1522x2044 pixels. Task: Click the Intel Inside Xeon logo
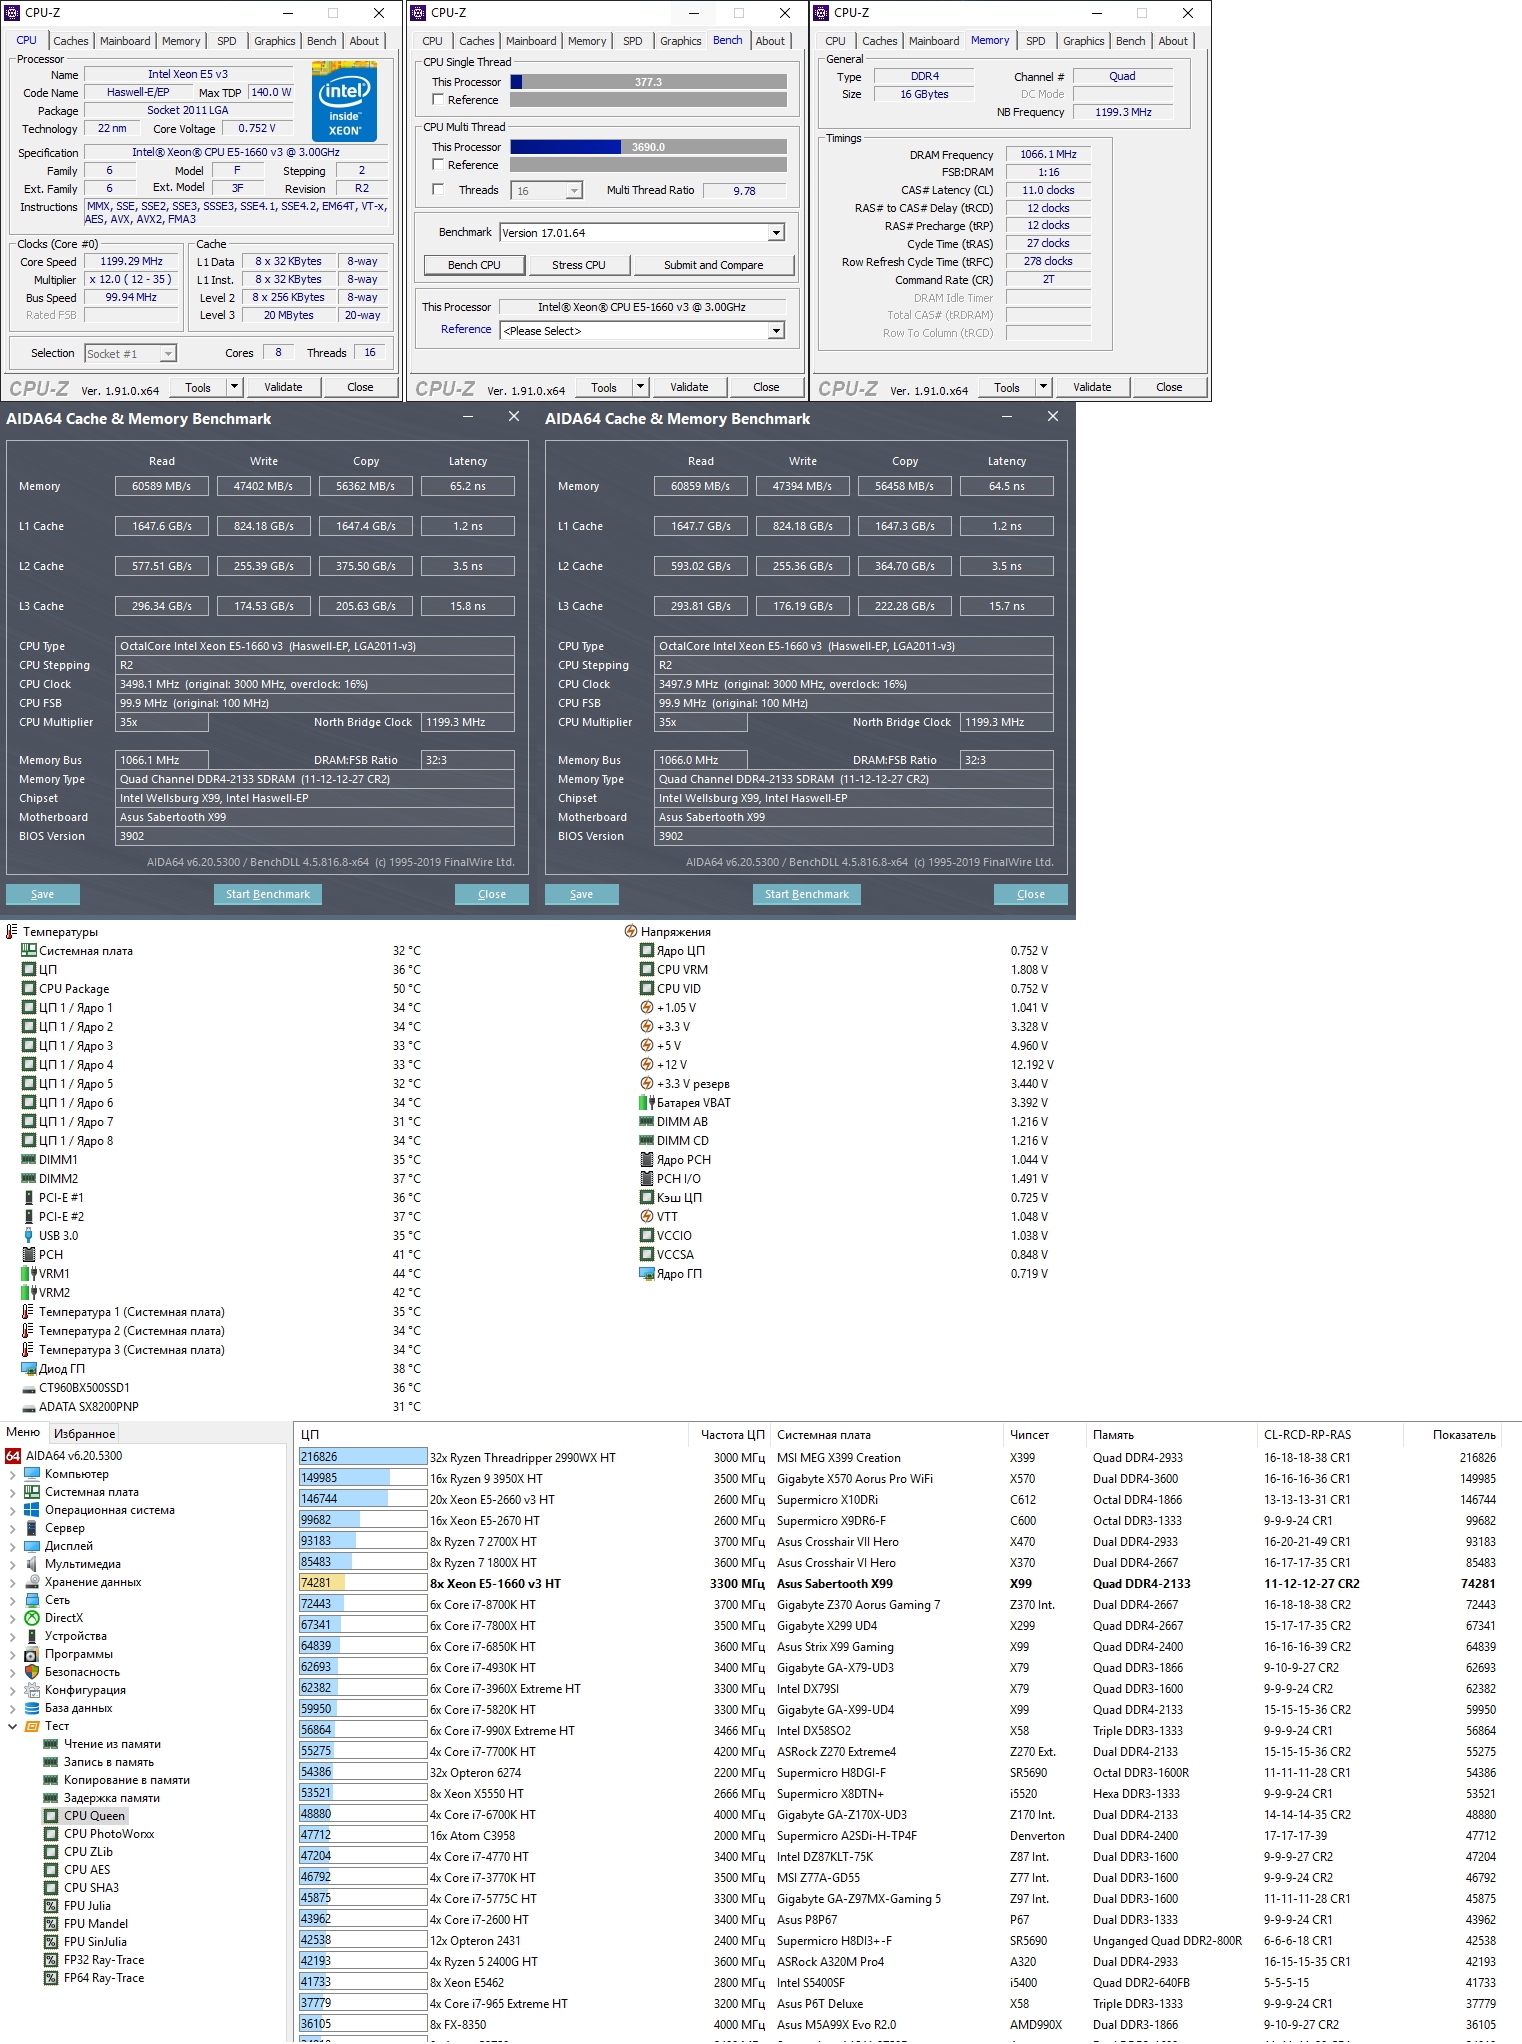pyautogui.click(x=345, y=101)
